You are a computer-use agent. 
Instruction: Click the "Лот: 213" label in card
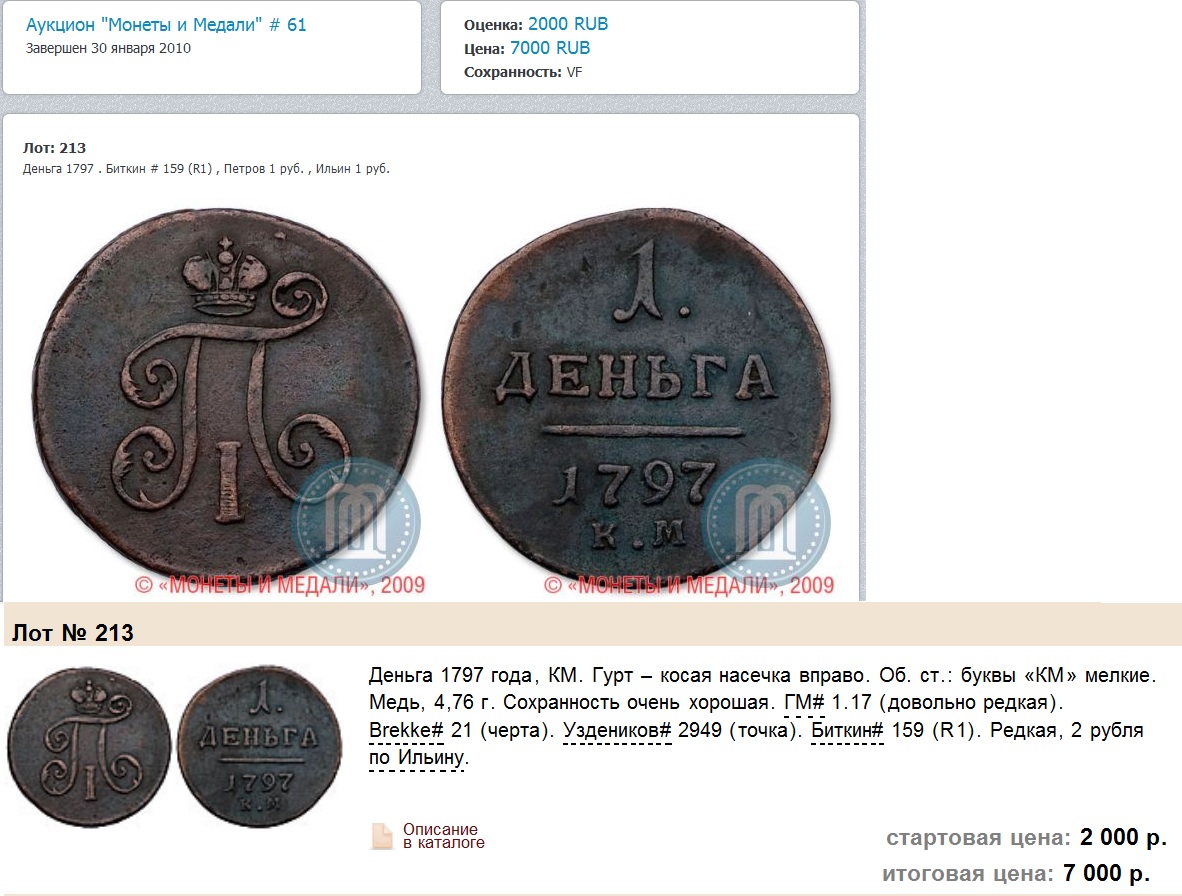[54, 148]
